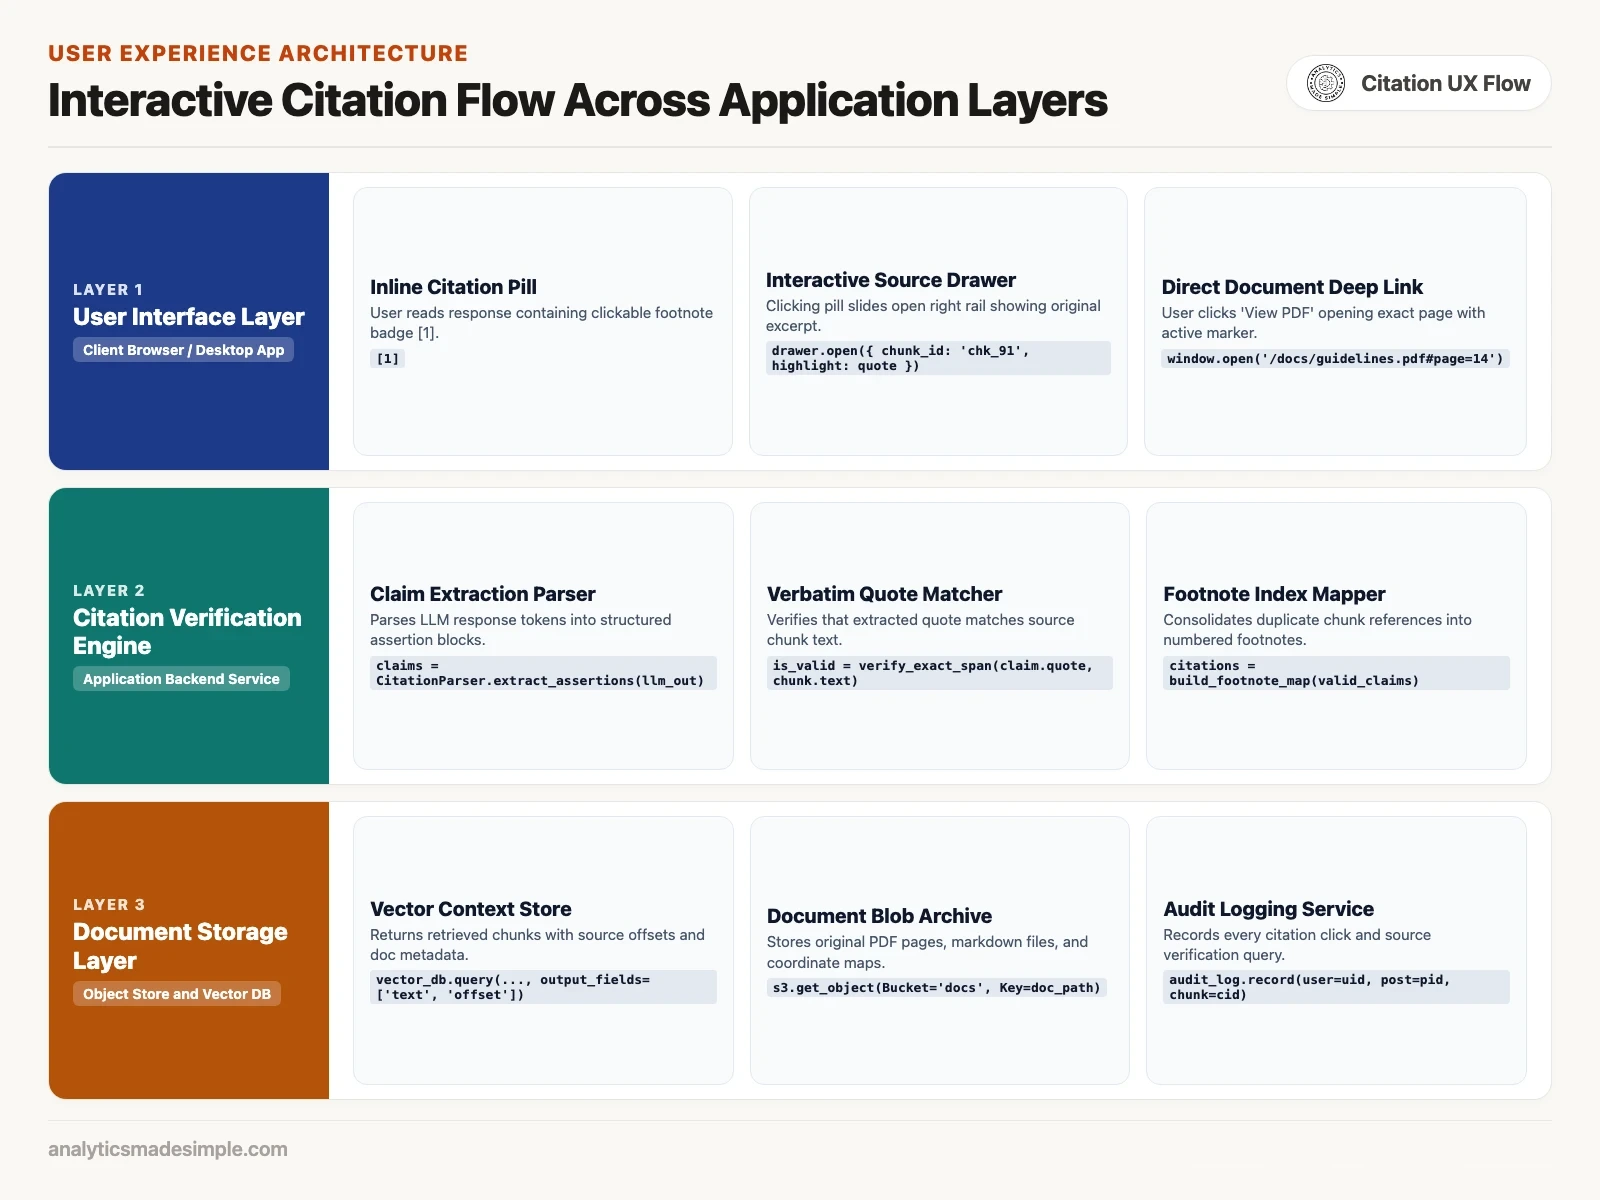Image resolution: width=1600 pixels, height=1200 pixels.
Task: Click the LAYER 1 label
Action: click(108, 290)
